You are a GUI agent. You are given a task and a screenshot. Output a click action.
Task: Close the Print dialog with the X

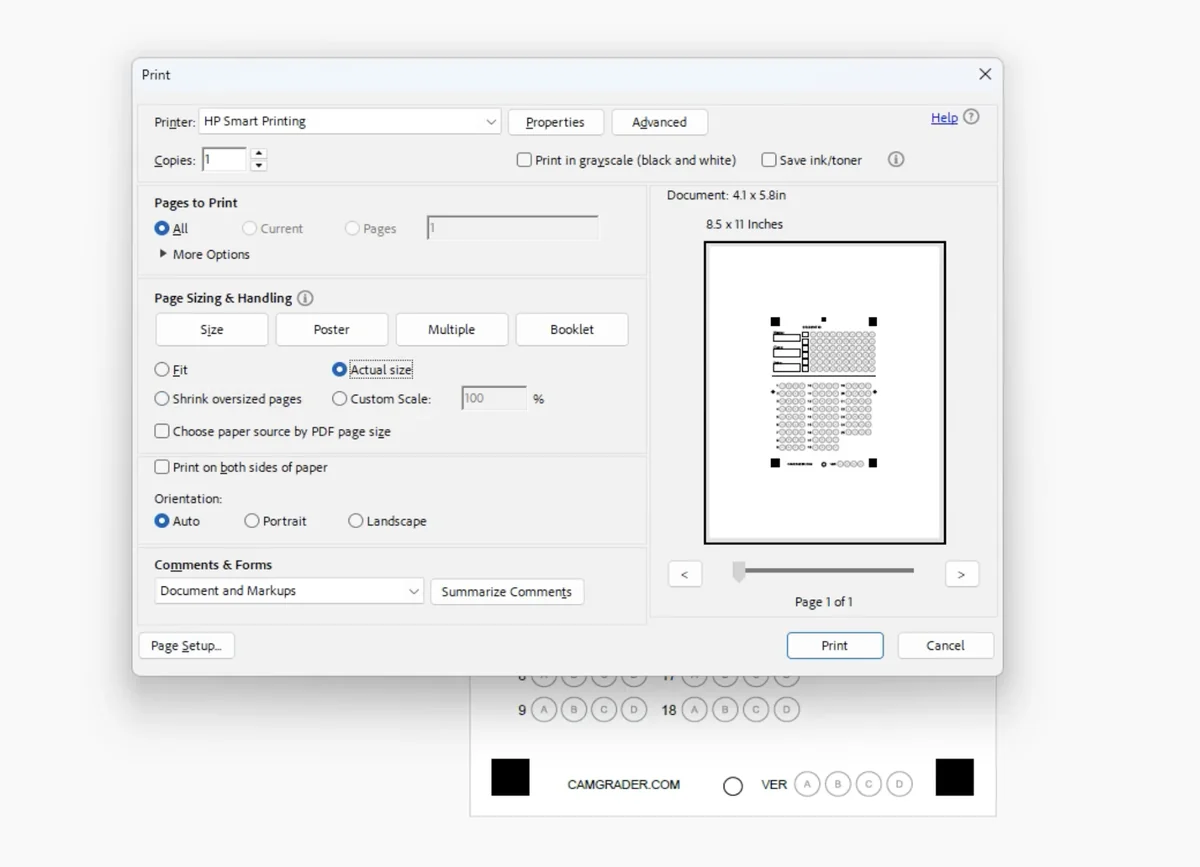(x=985, y=74)
